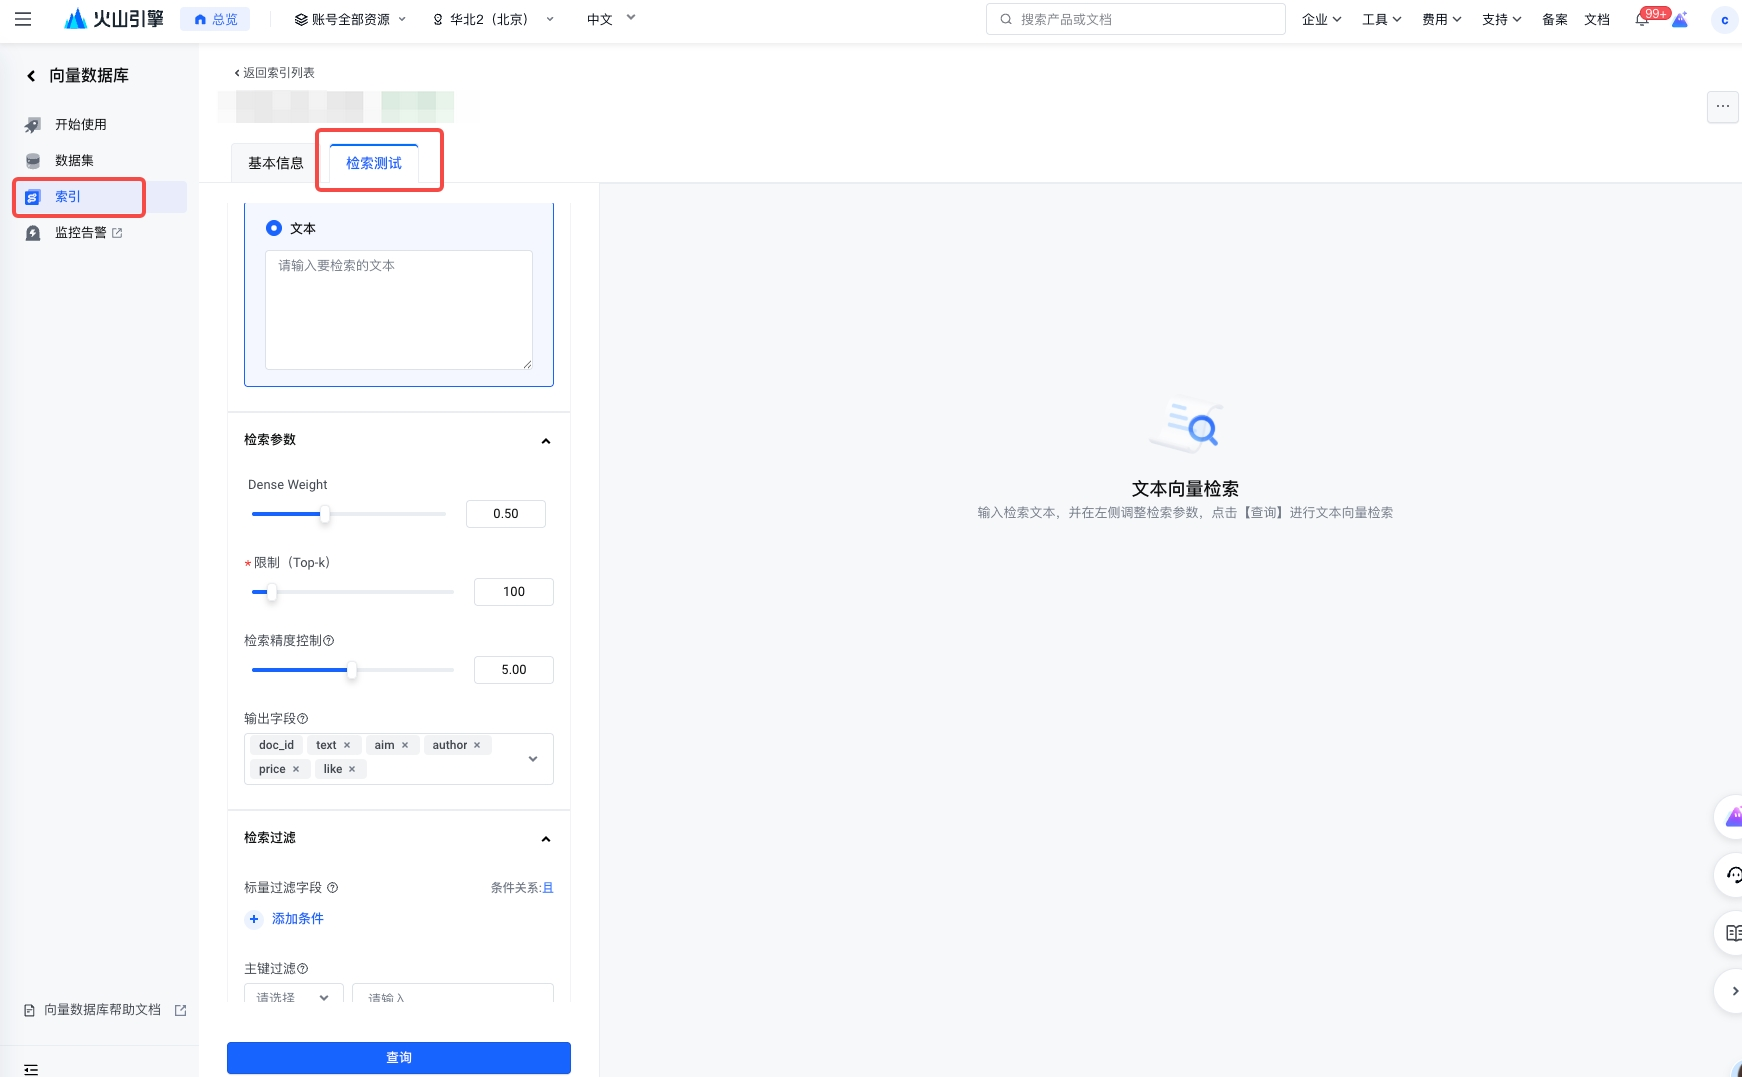Adjust the Dense Weight slider
The image size is (1742, 1077).
click(325, 514)
